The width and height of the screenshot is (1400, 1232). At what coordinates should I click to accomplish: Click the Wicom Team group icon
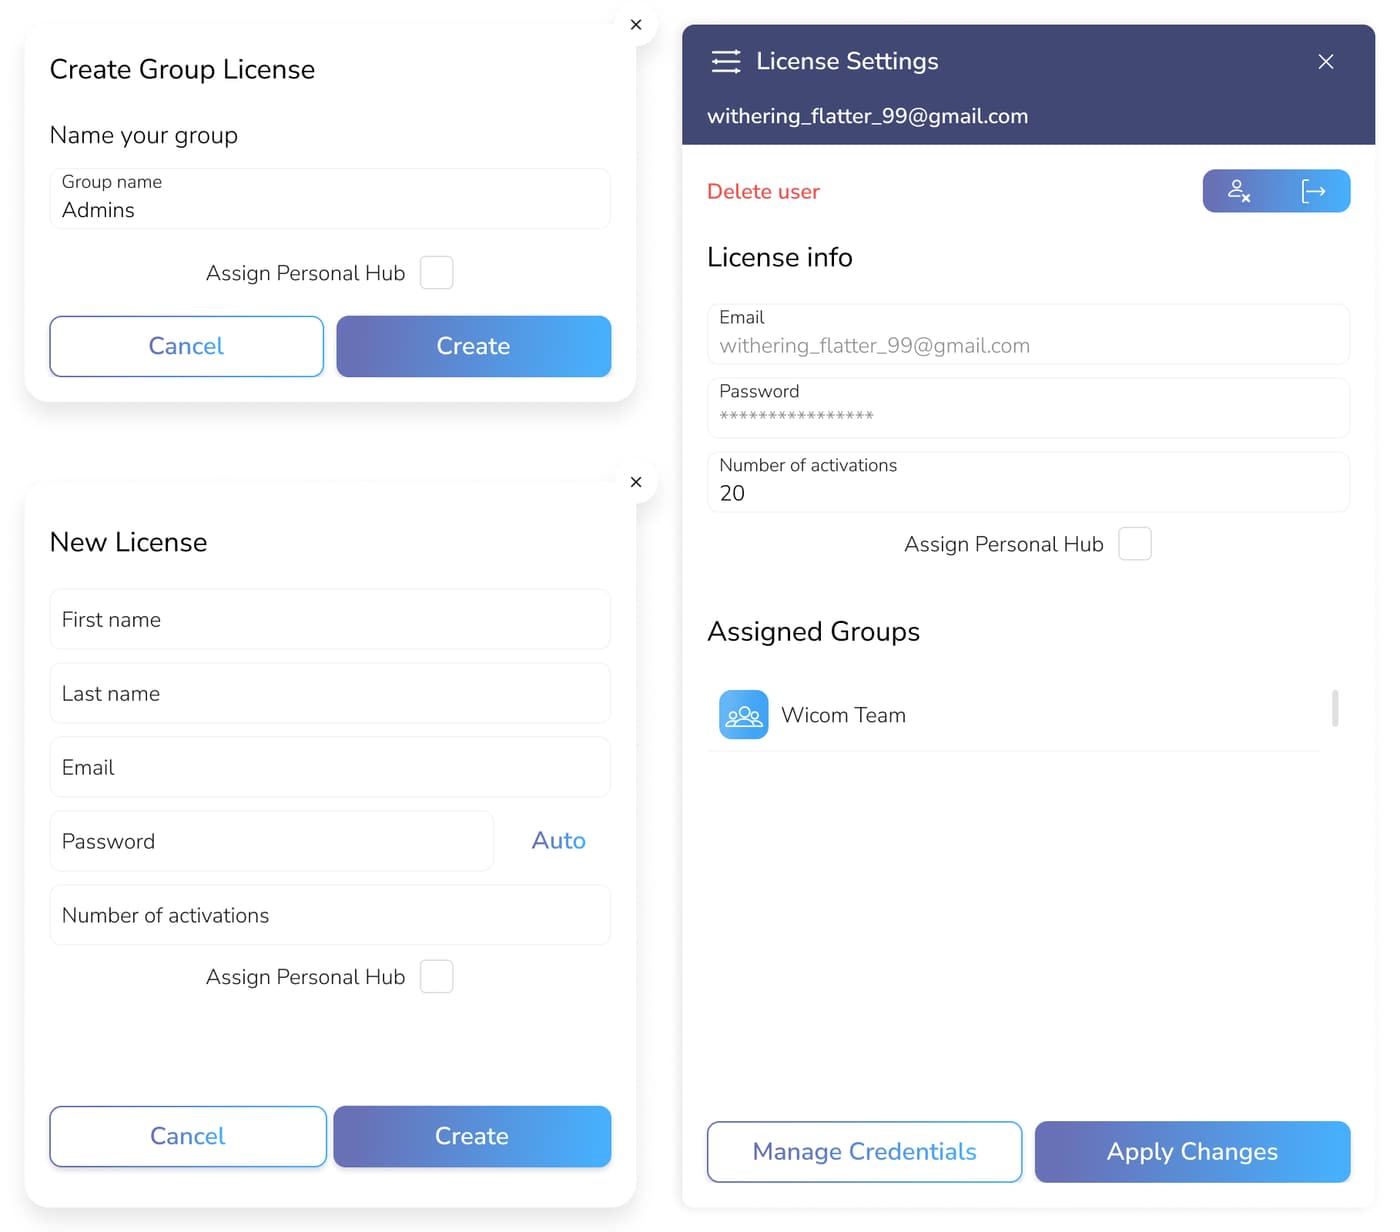coord(743,715)
